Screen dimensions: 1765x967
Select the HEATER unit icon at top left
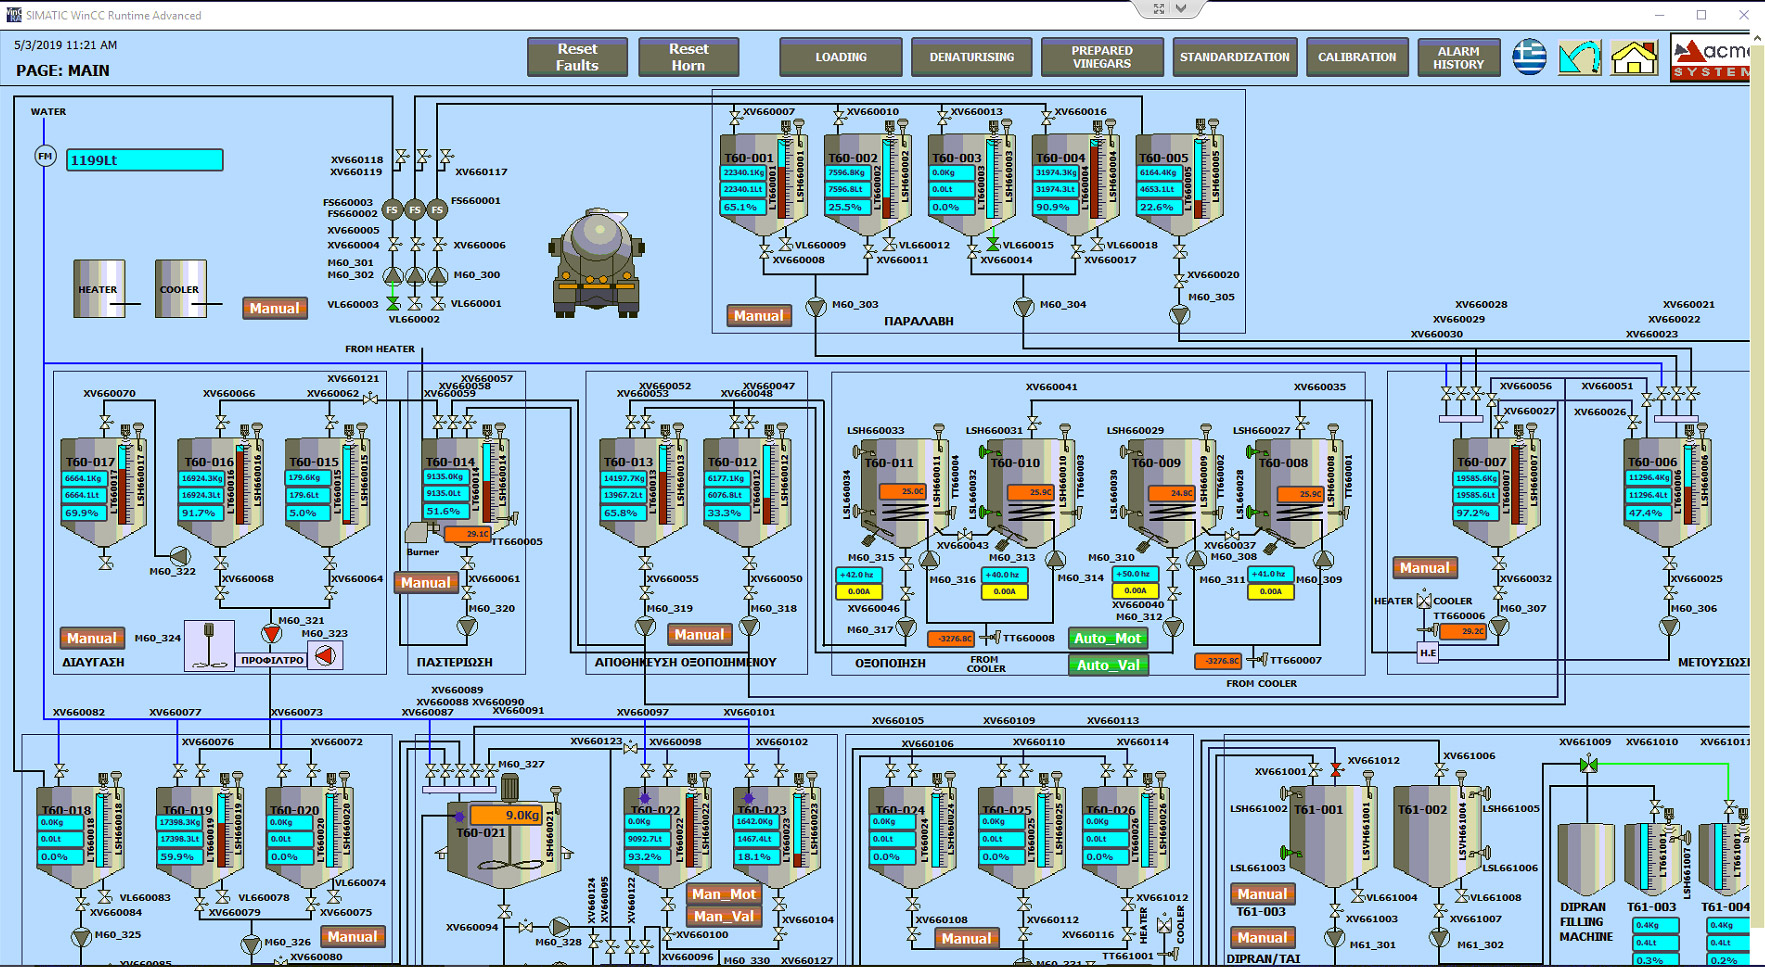(99, 289)
